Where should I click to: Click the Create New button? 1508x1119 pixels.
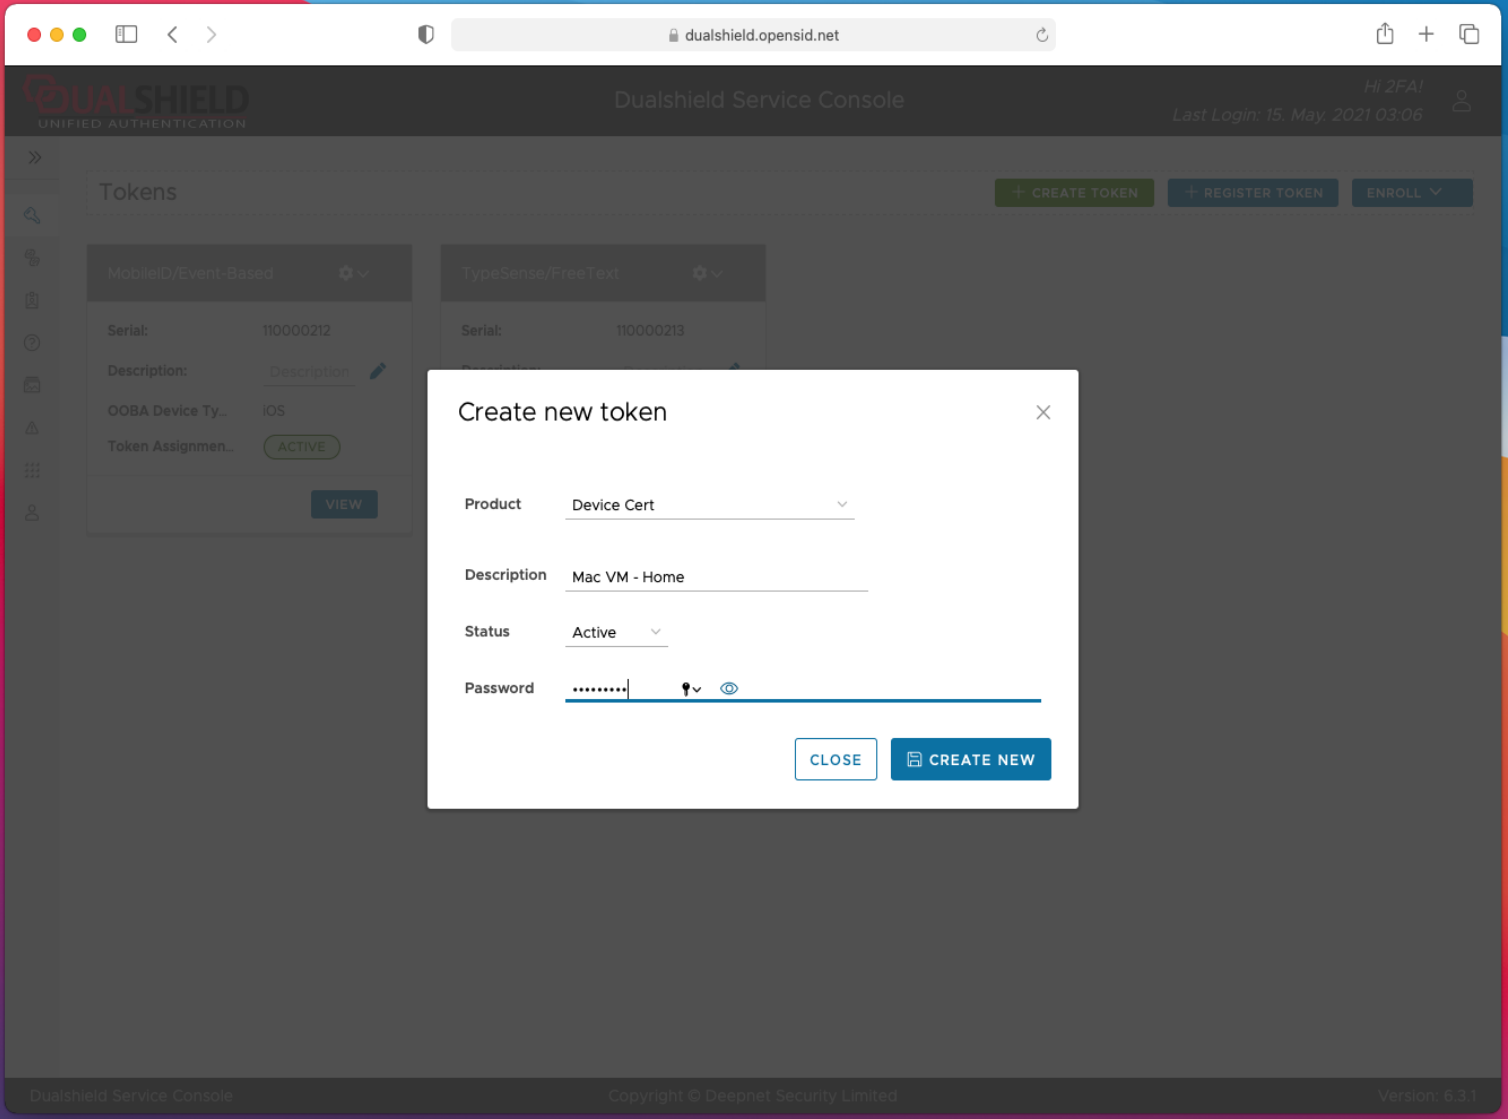click(x=970, y=760)
